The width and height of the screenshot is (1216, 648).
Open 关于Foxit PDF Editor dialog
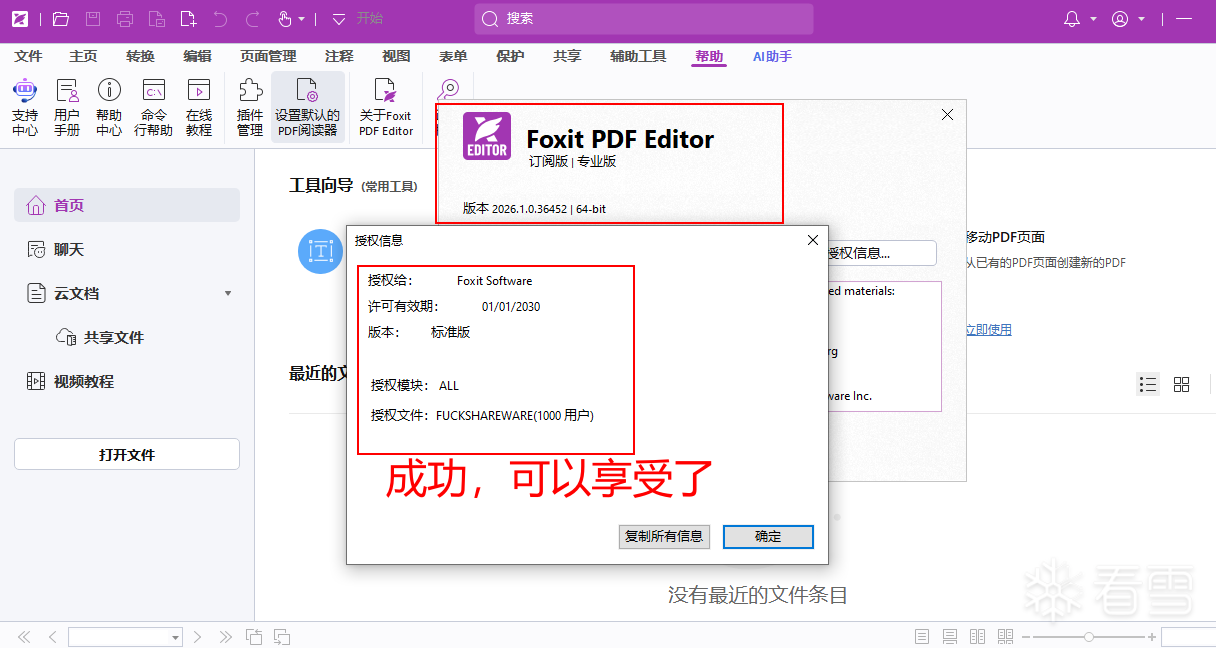(x=385, y=107)
